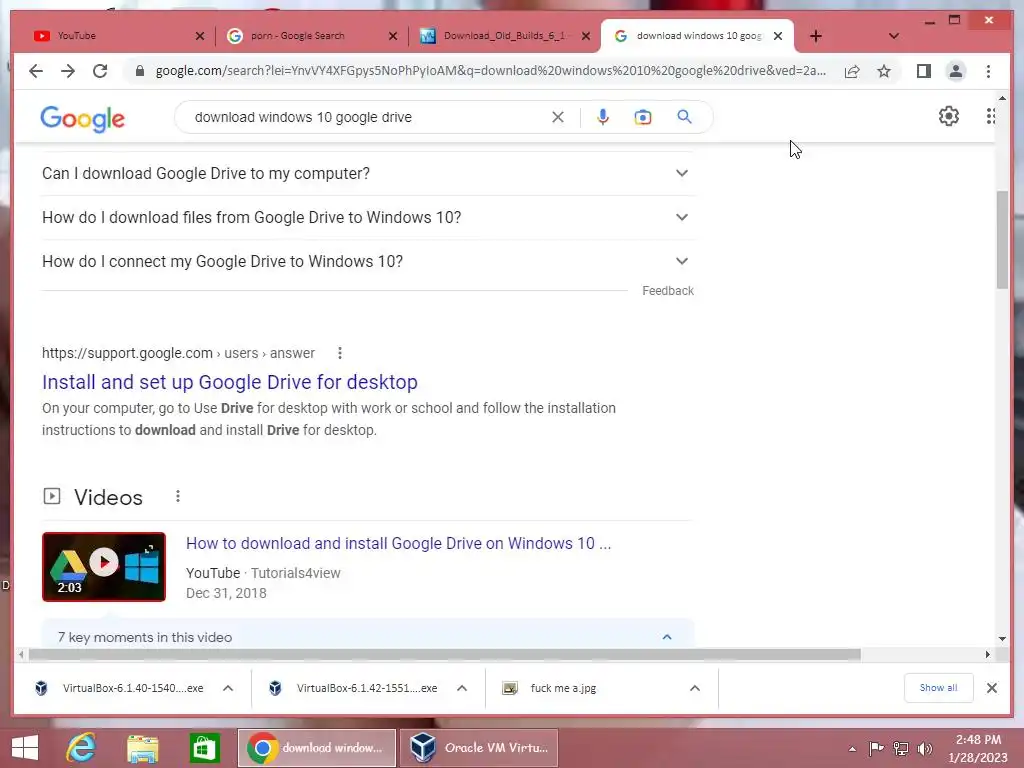Open a new browser tab

click(x=816, y=36)
